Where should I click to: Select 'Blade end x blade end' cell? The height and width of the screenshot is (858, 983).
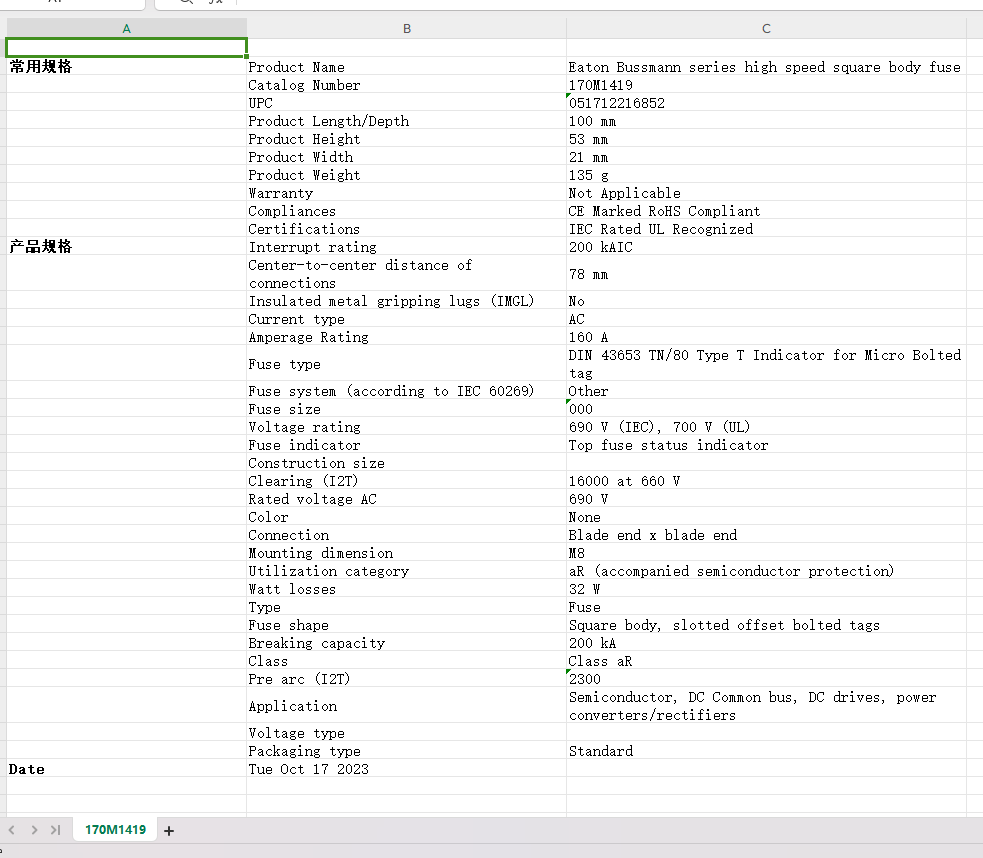766,535
